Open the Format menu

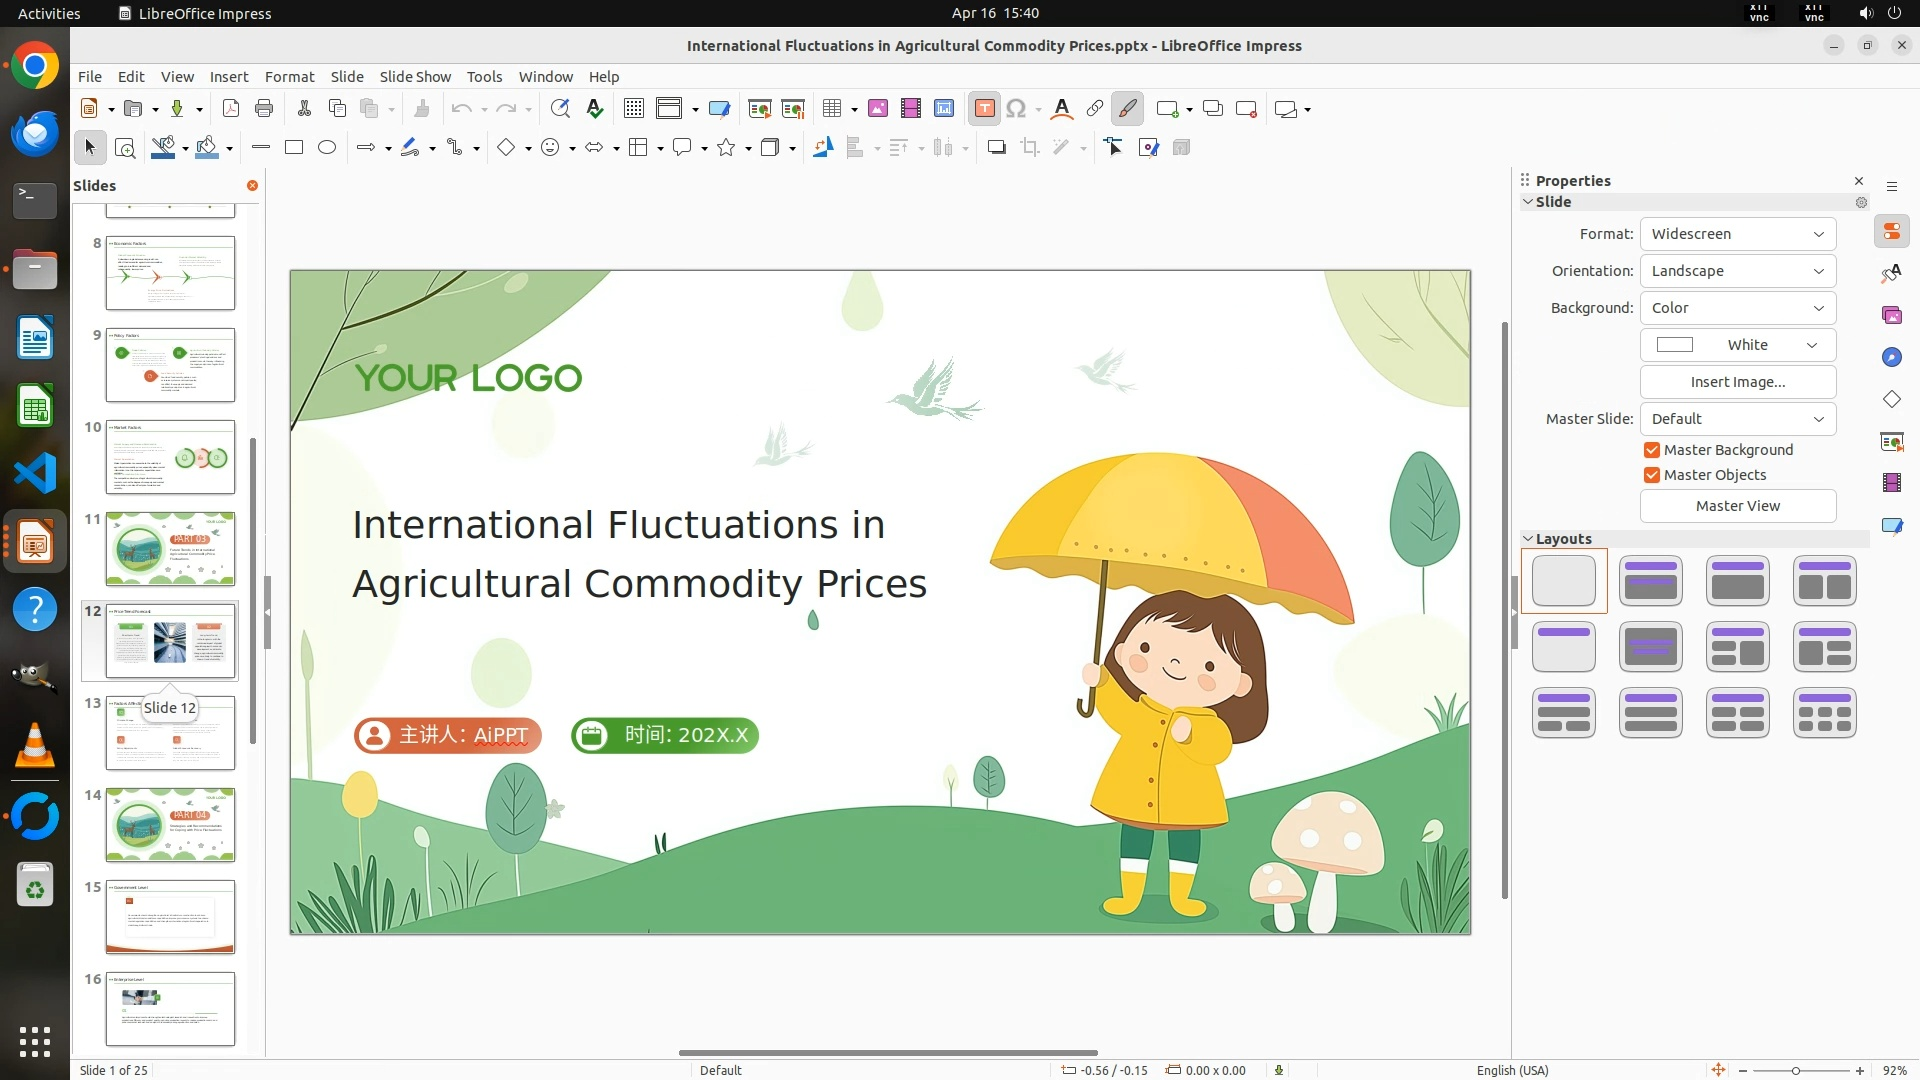point(289,77)
